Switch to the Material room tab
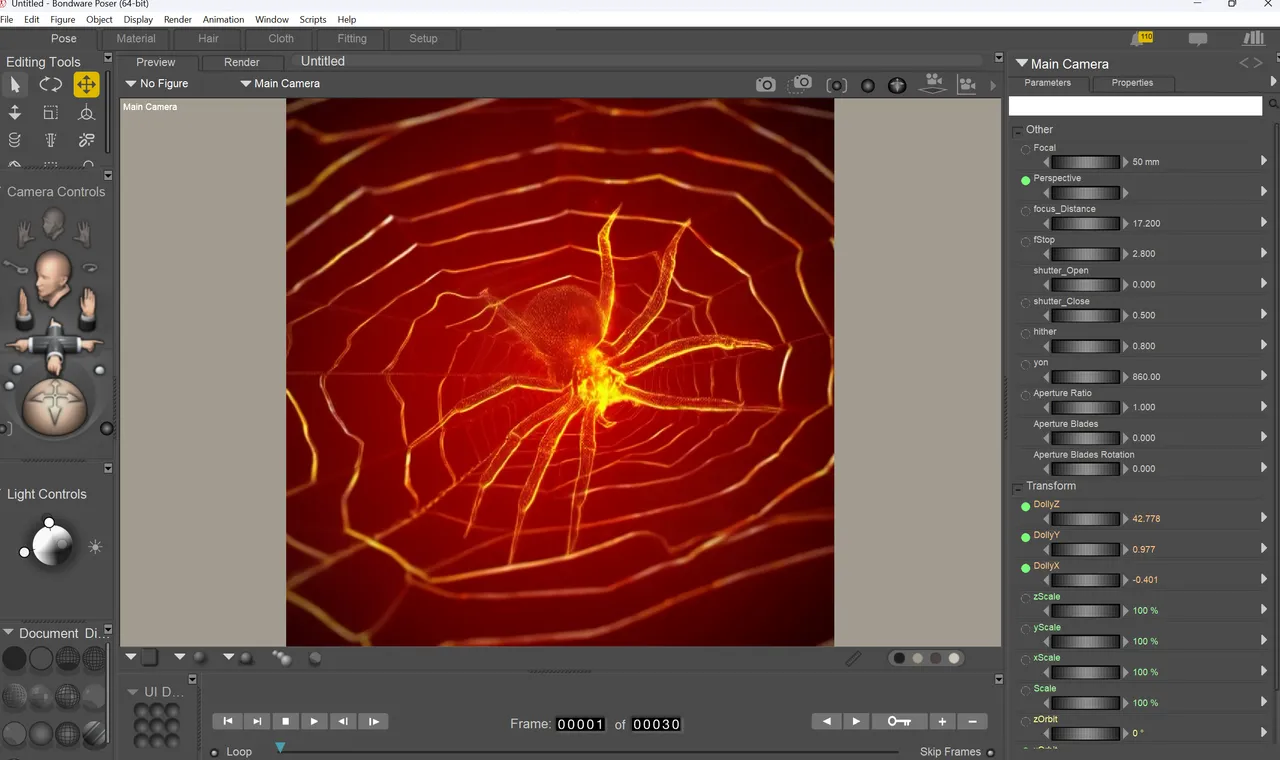This screenshot has height=760, width=1280. 136,39
